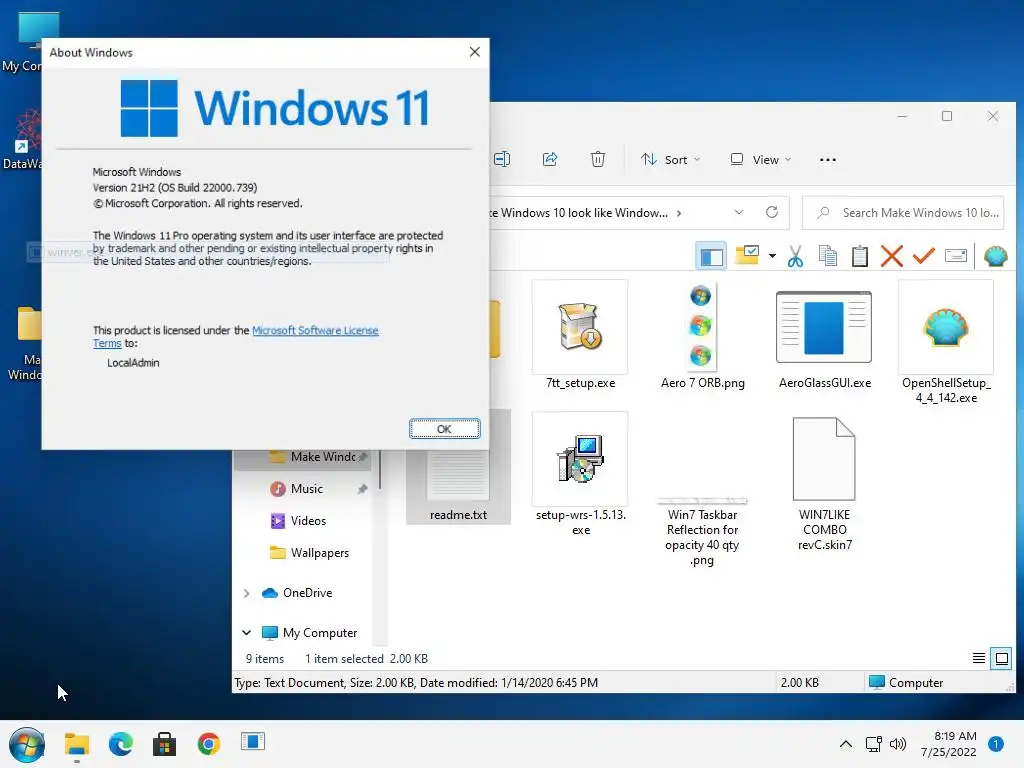
Task: Click the Delete trash icon in Explorer
Action: [598, 159]
